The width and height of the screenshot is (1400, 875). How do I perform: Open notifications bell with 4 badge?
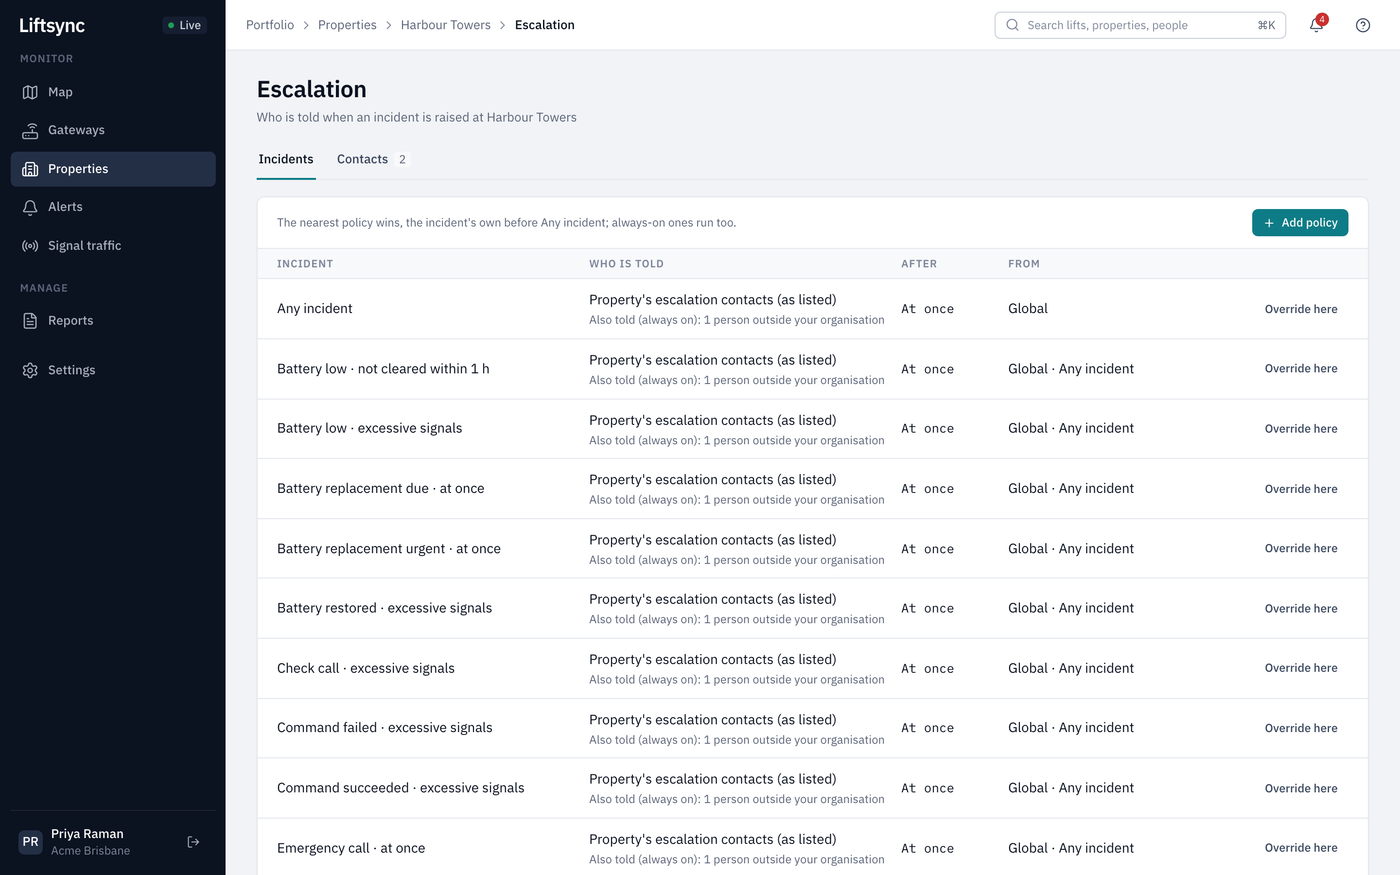coord(1317,25)
